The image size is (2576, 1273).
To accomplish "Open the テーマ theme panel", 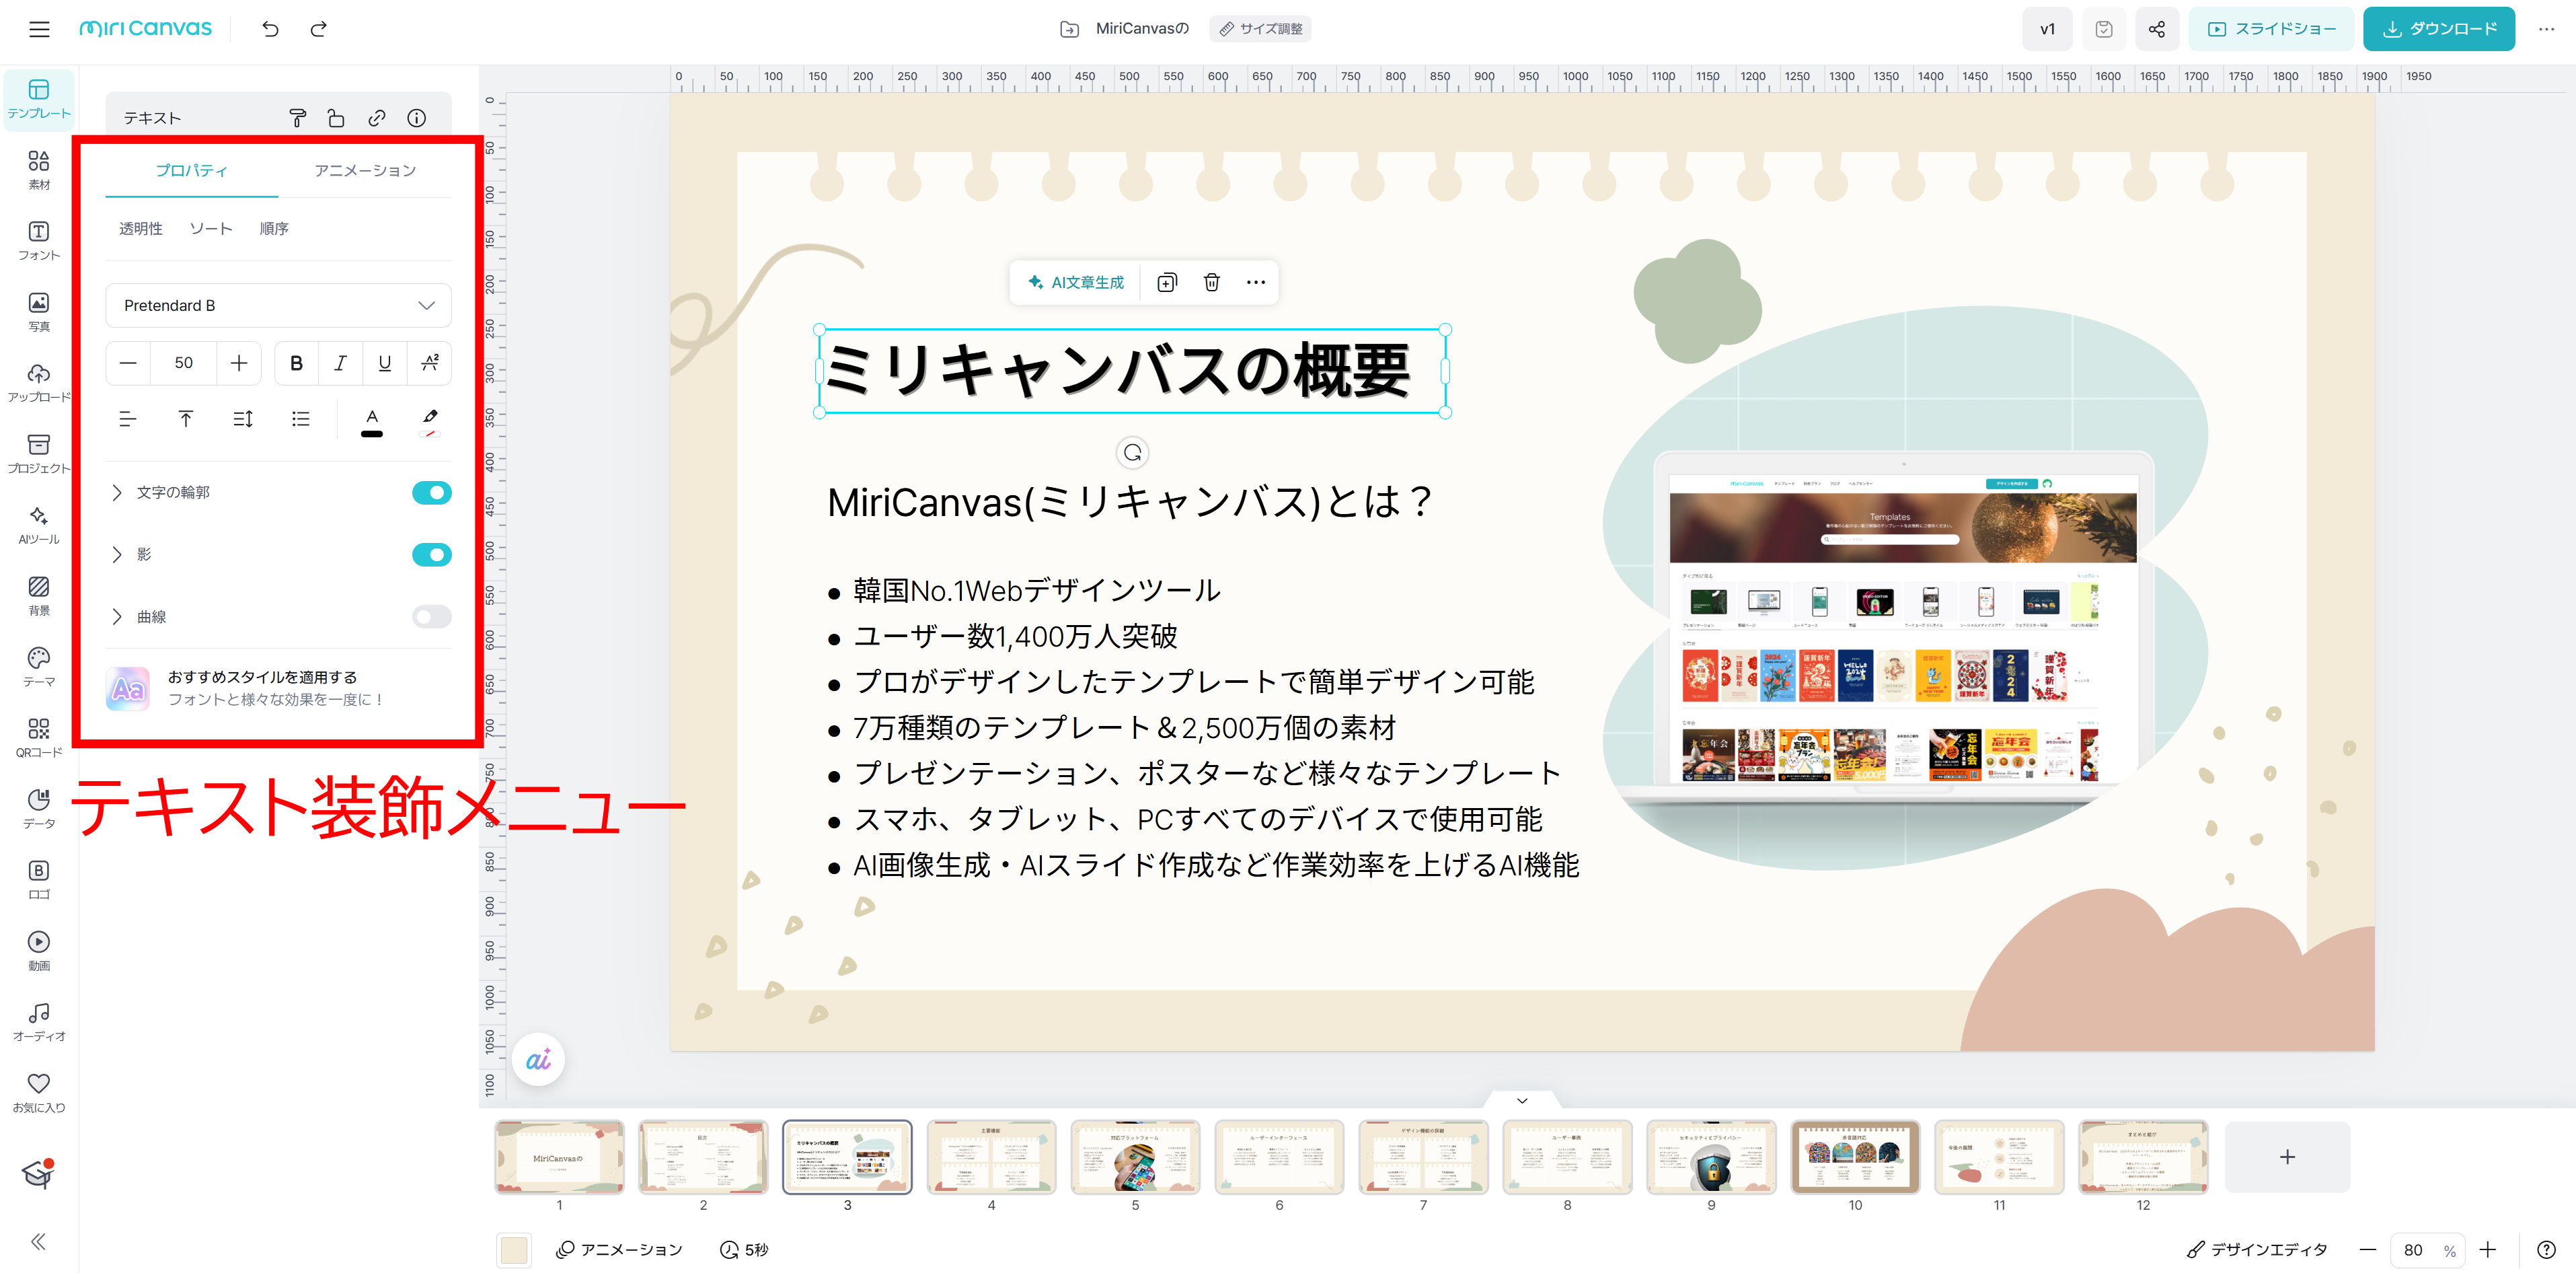I will click(x=39, y=667).
